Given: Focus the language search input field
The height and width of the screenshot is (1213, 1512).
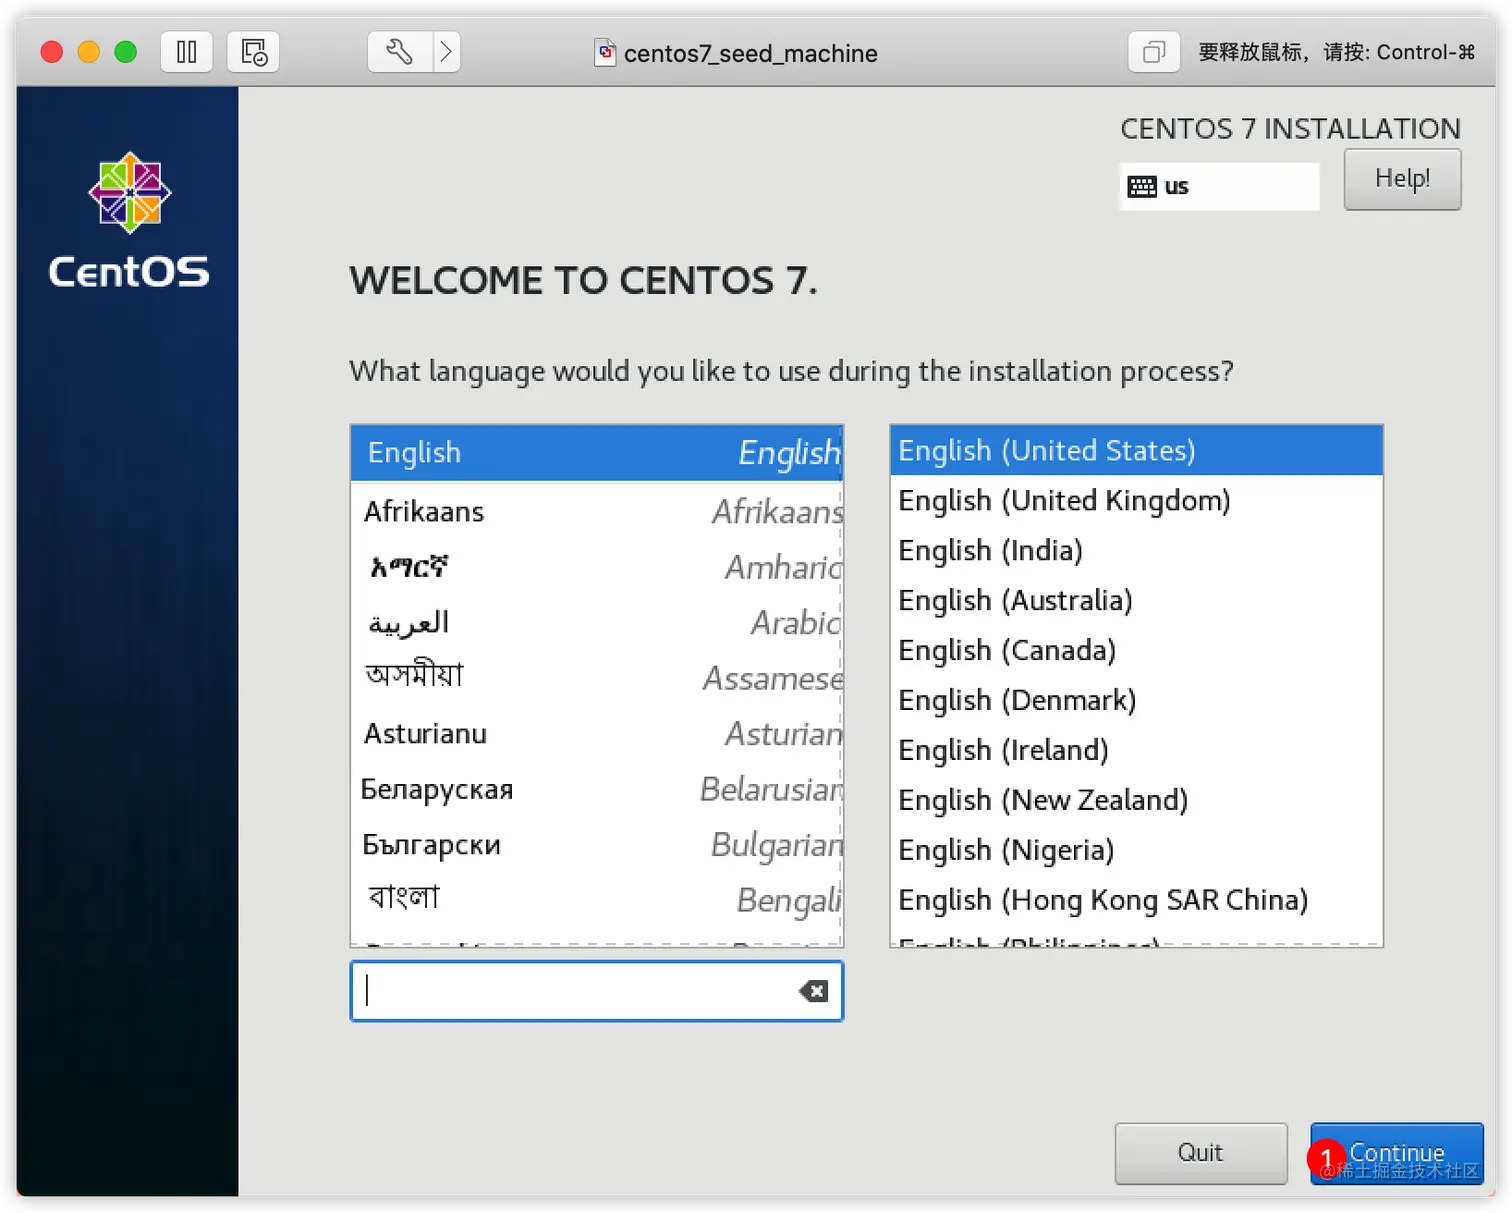Looking at the screenshot, I should [596, 991].
